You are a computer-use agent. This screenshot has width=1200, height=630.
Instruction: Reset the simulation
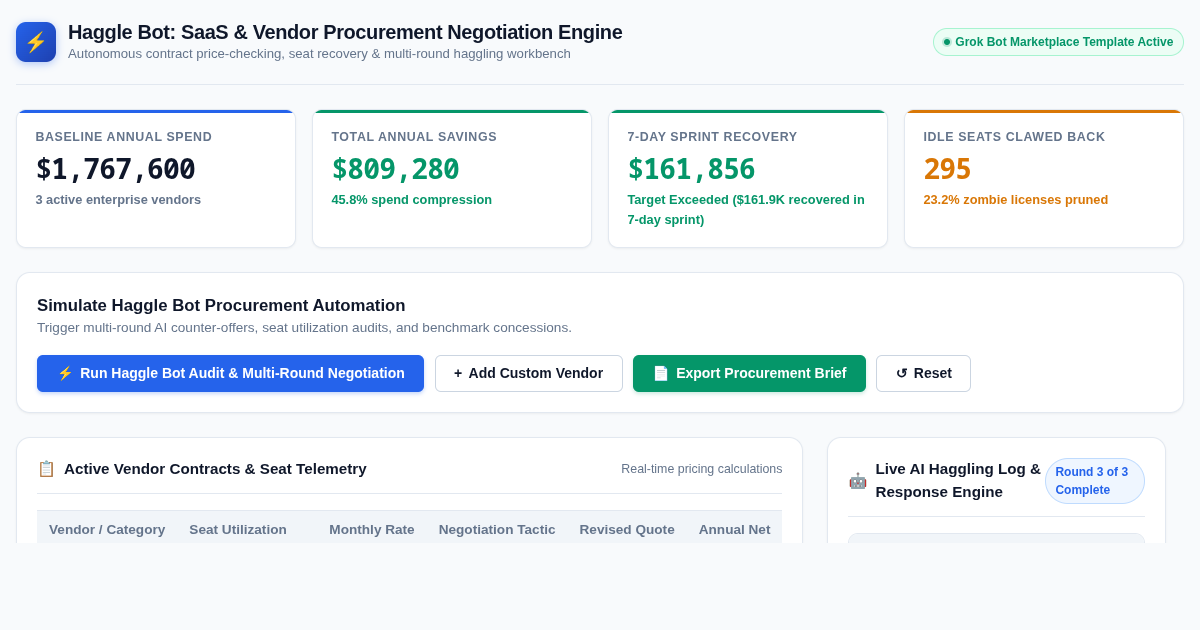(x=923, y=373)
